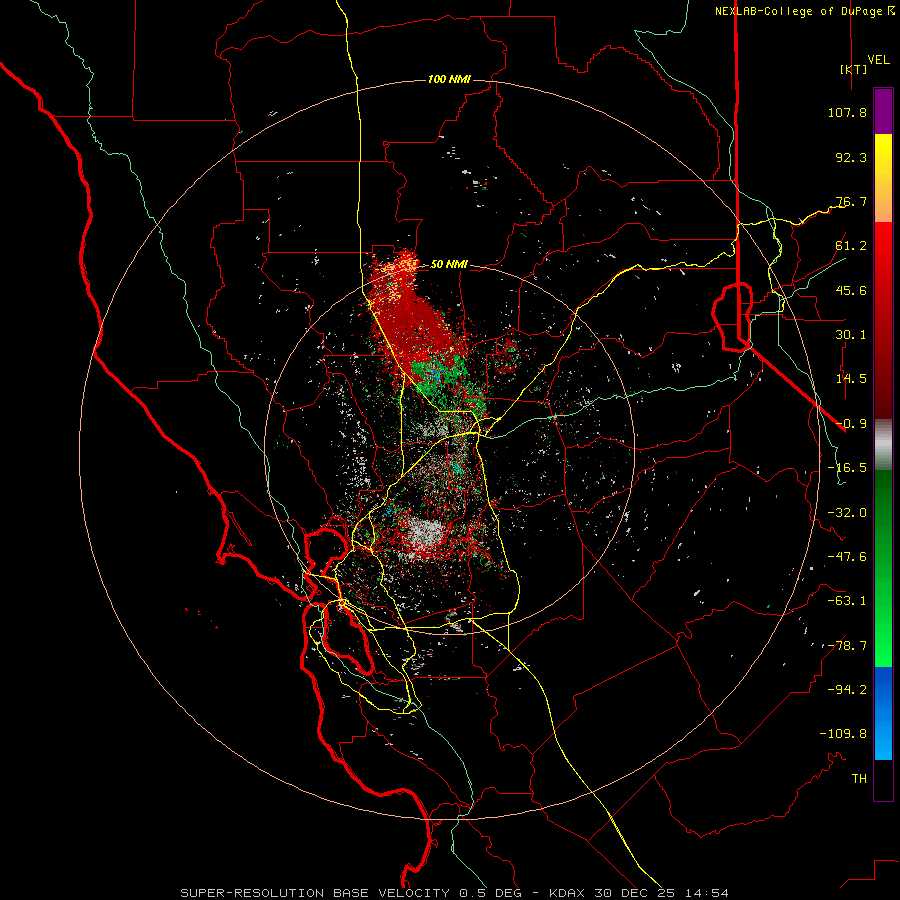This screenshot has height=900, width=900.
Task: Click the purple segment of the velocity color bar
Action: tap(883, 111)
